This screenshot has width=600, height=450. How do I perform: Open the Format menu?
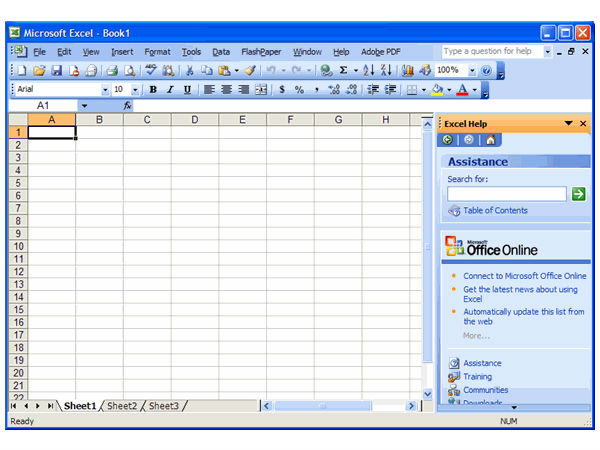(x=157, y=52)
